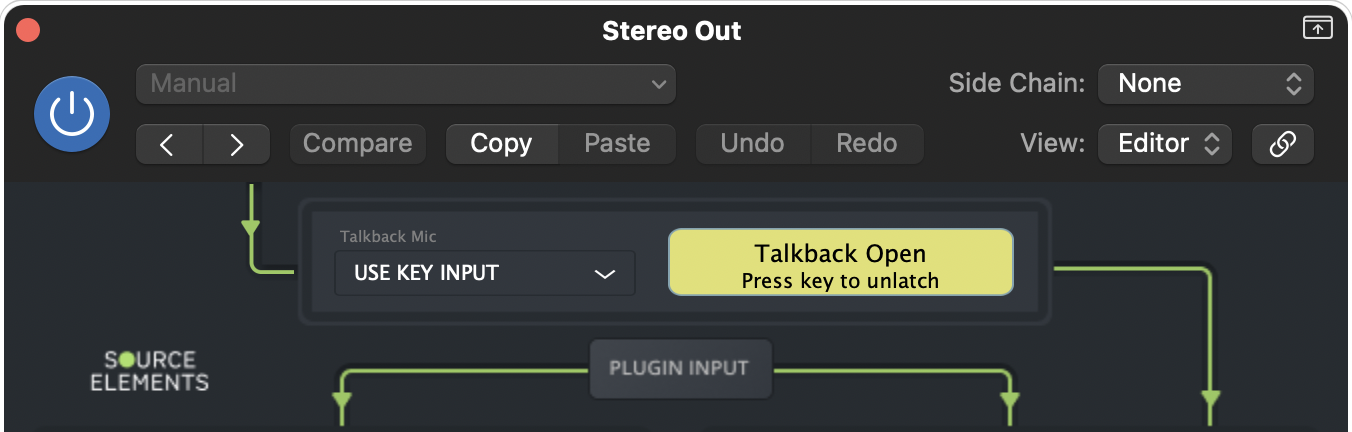The width and height of the screenshot is (1352, 432).
Task: Toggle the Compare button
Action: 357,144
